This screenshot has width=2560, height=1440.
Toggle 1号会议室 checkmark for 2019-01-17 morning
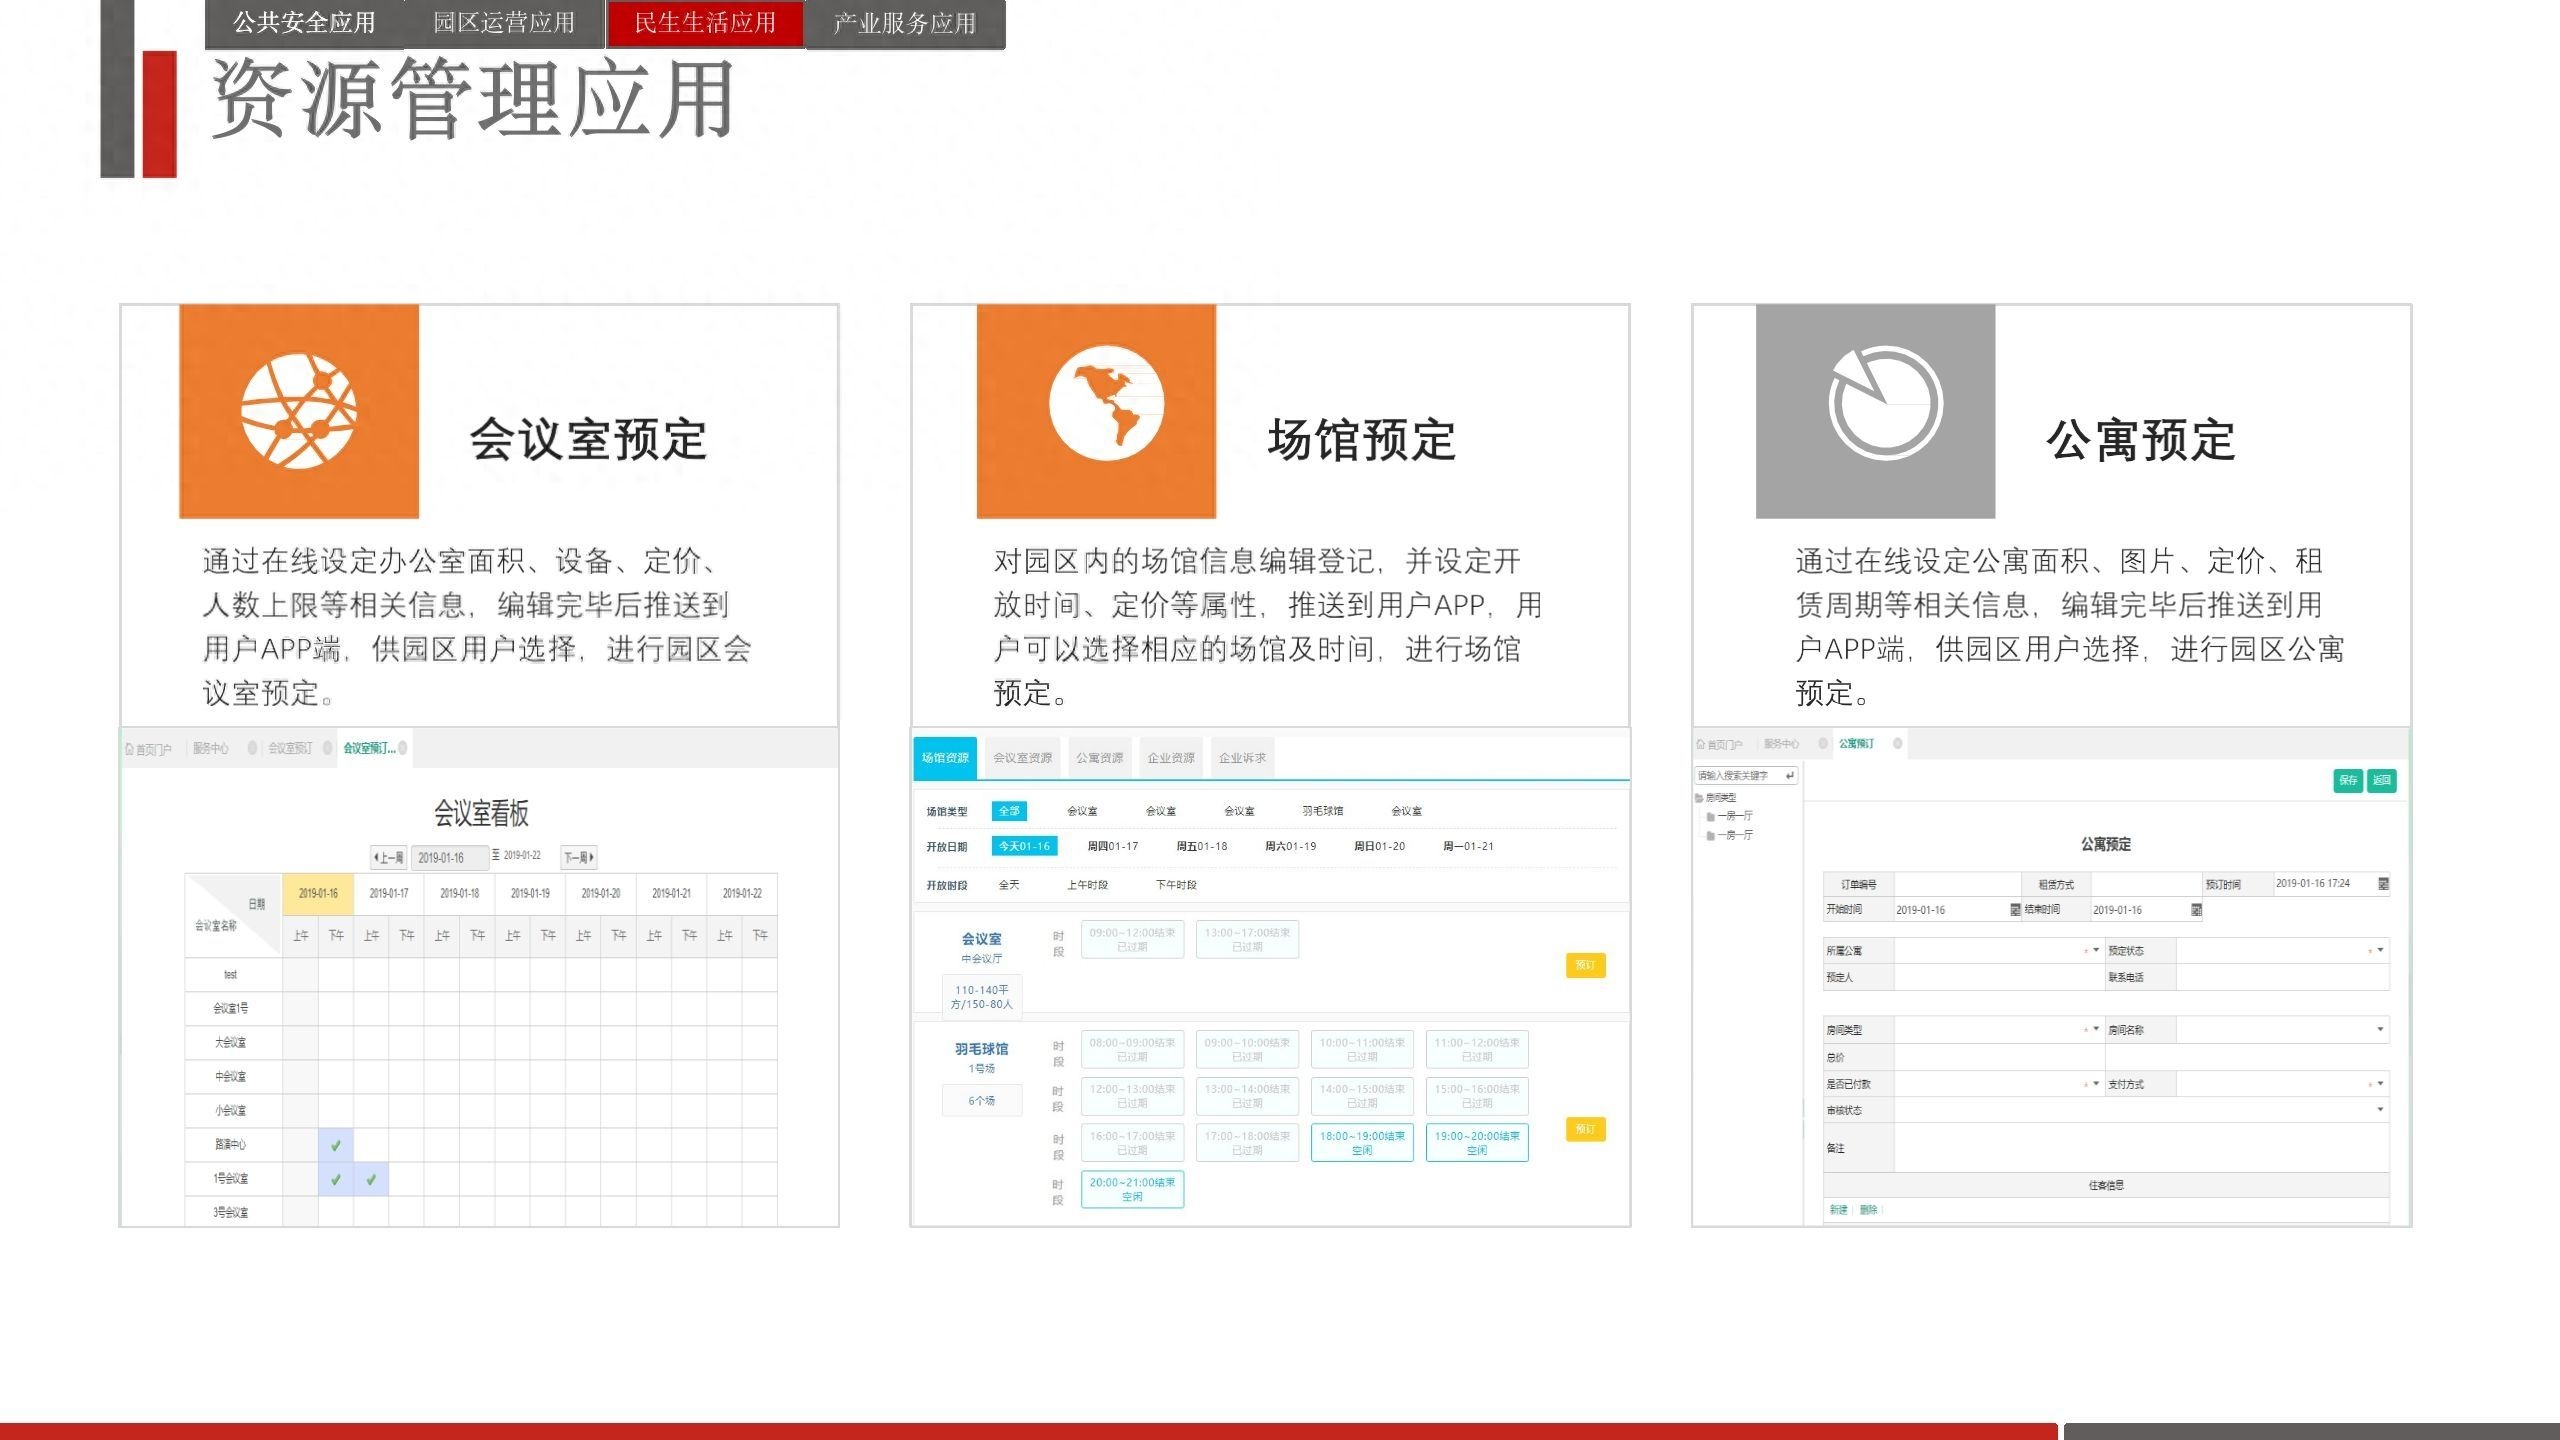click(x=371, y=1180)
